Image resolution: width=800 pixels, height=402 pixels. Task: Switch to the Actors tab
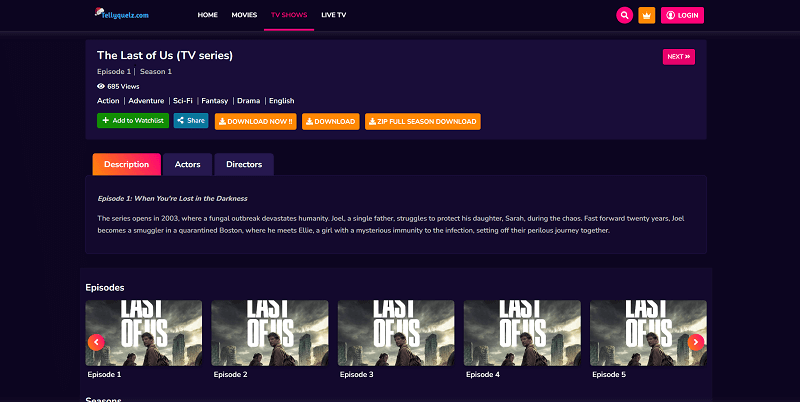tap(187, 164)
